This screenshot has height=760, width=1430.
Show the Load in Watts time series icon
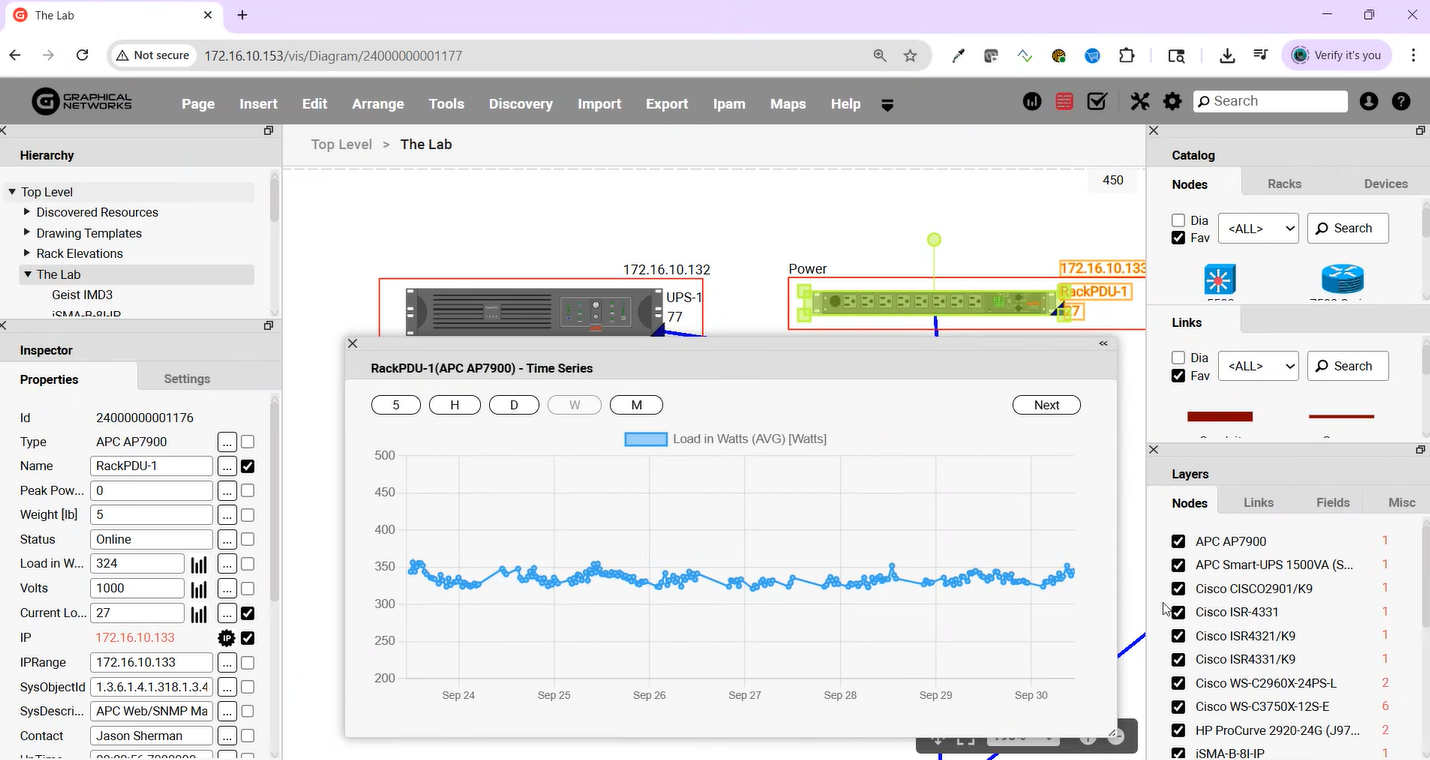point(199,564)
